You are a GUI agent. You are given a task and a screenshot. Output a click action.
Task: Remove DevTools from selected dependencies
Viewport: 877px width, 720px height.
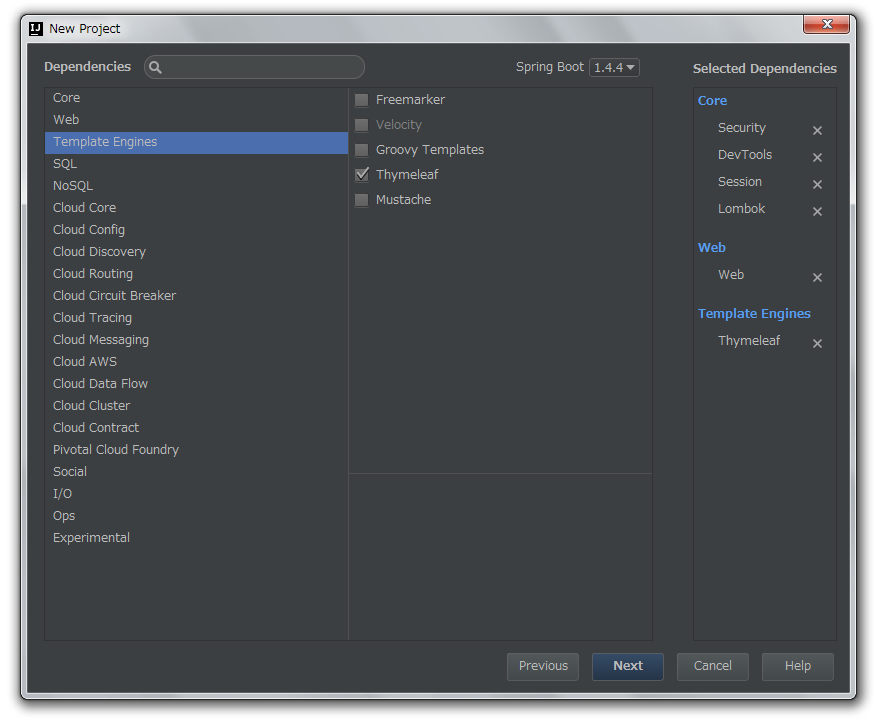point(817,157)
